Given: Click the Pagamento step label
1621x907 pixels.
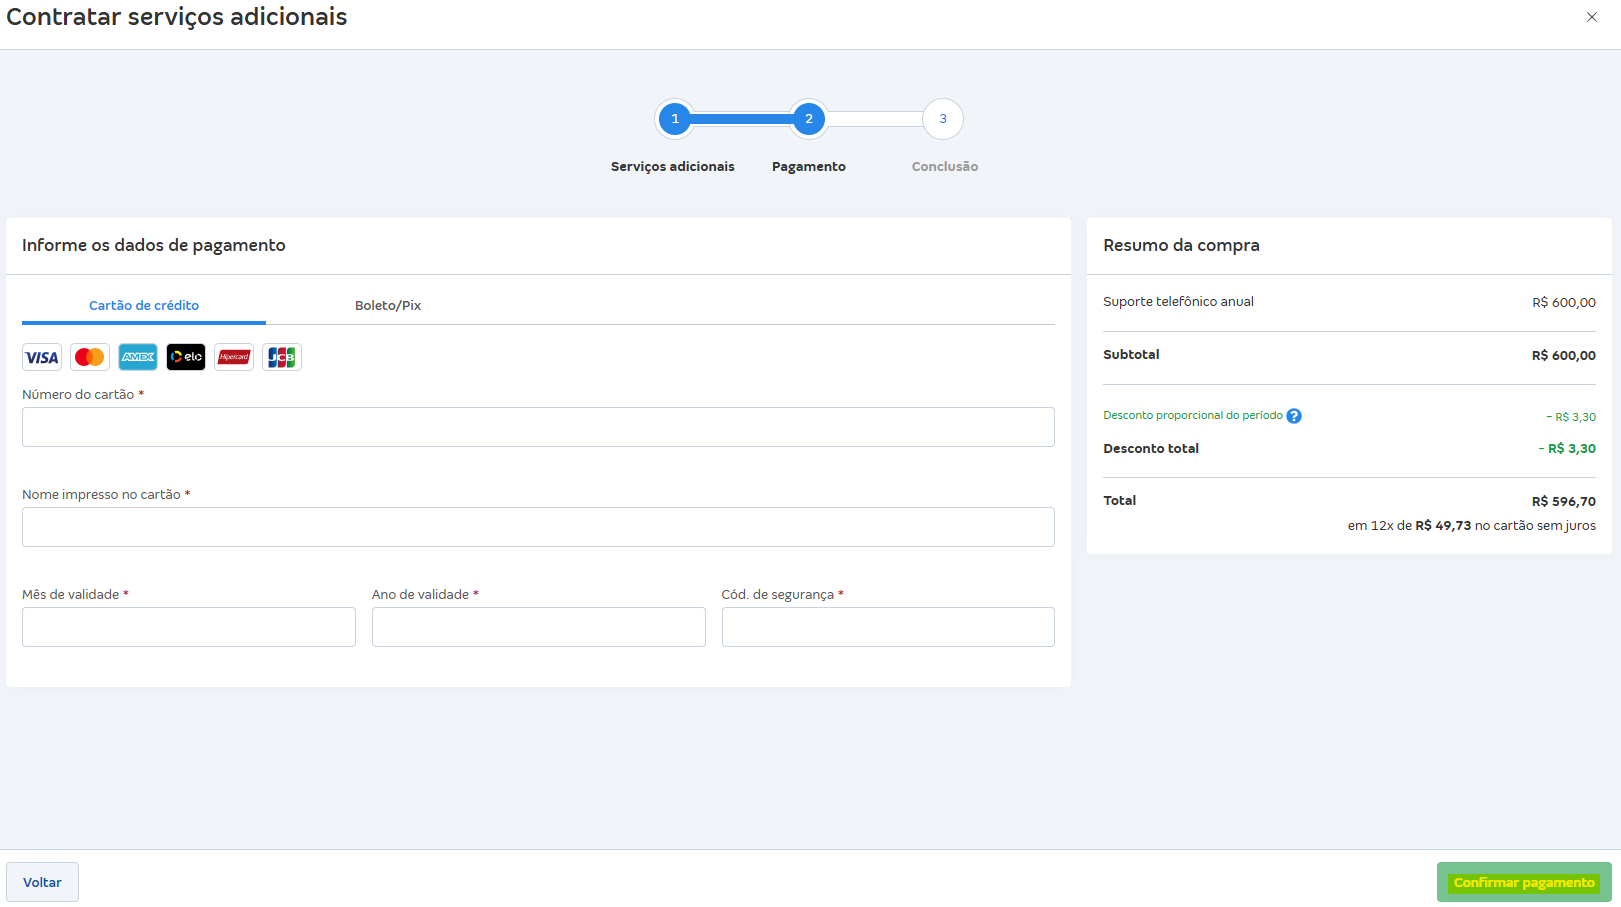Looking at the screenshot, I should tap(809, 166).
